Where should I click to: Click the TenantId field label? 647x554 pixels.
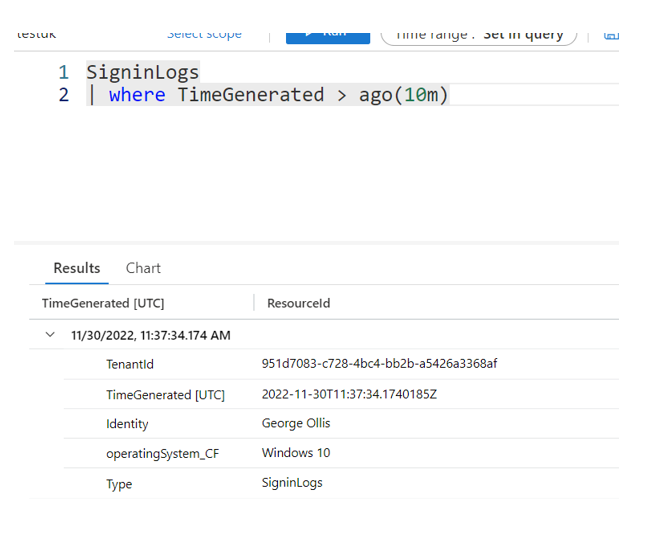point(130,365)
